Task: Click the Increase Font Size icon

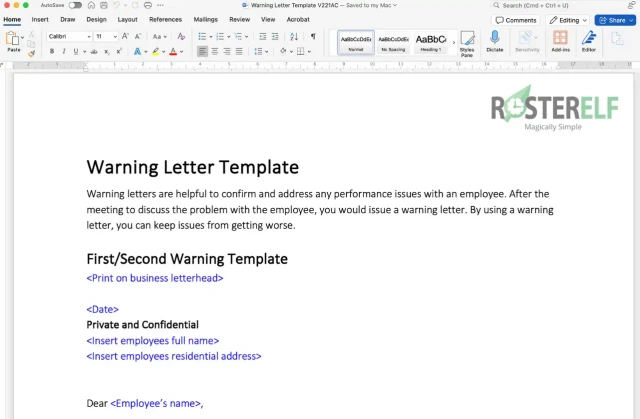Action: click(x=125, y=36)
